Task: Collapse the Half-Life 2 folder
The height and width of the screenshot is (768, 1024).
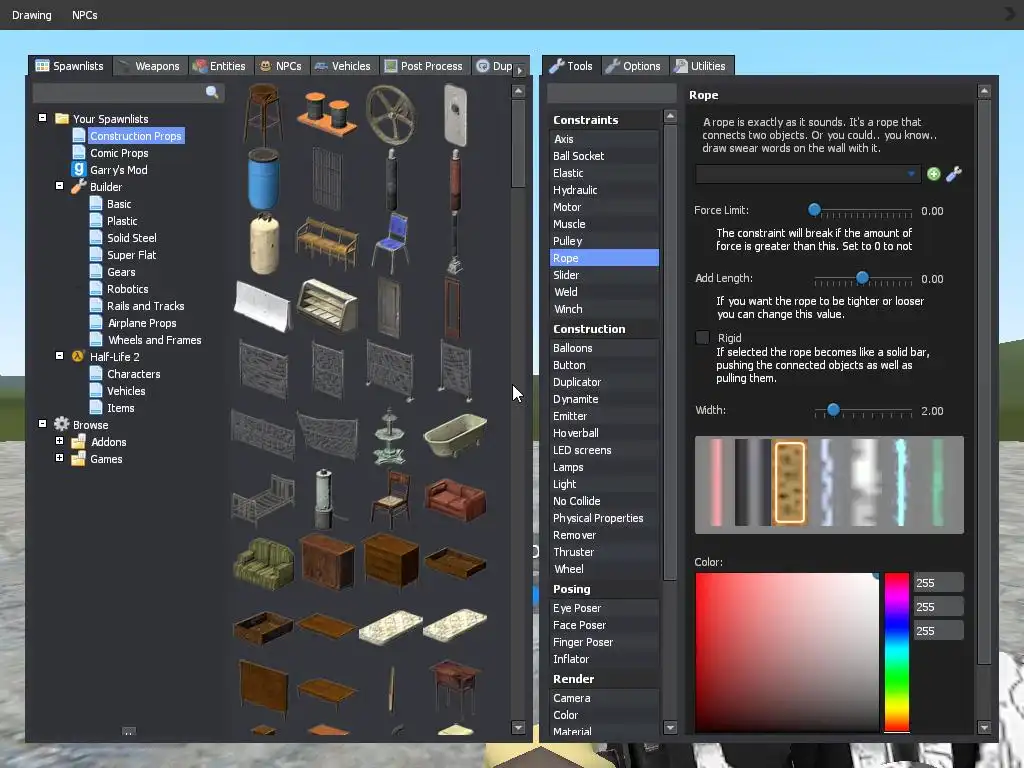Action: [59, 356]
